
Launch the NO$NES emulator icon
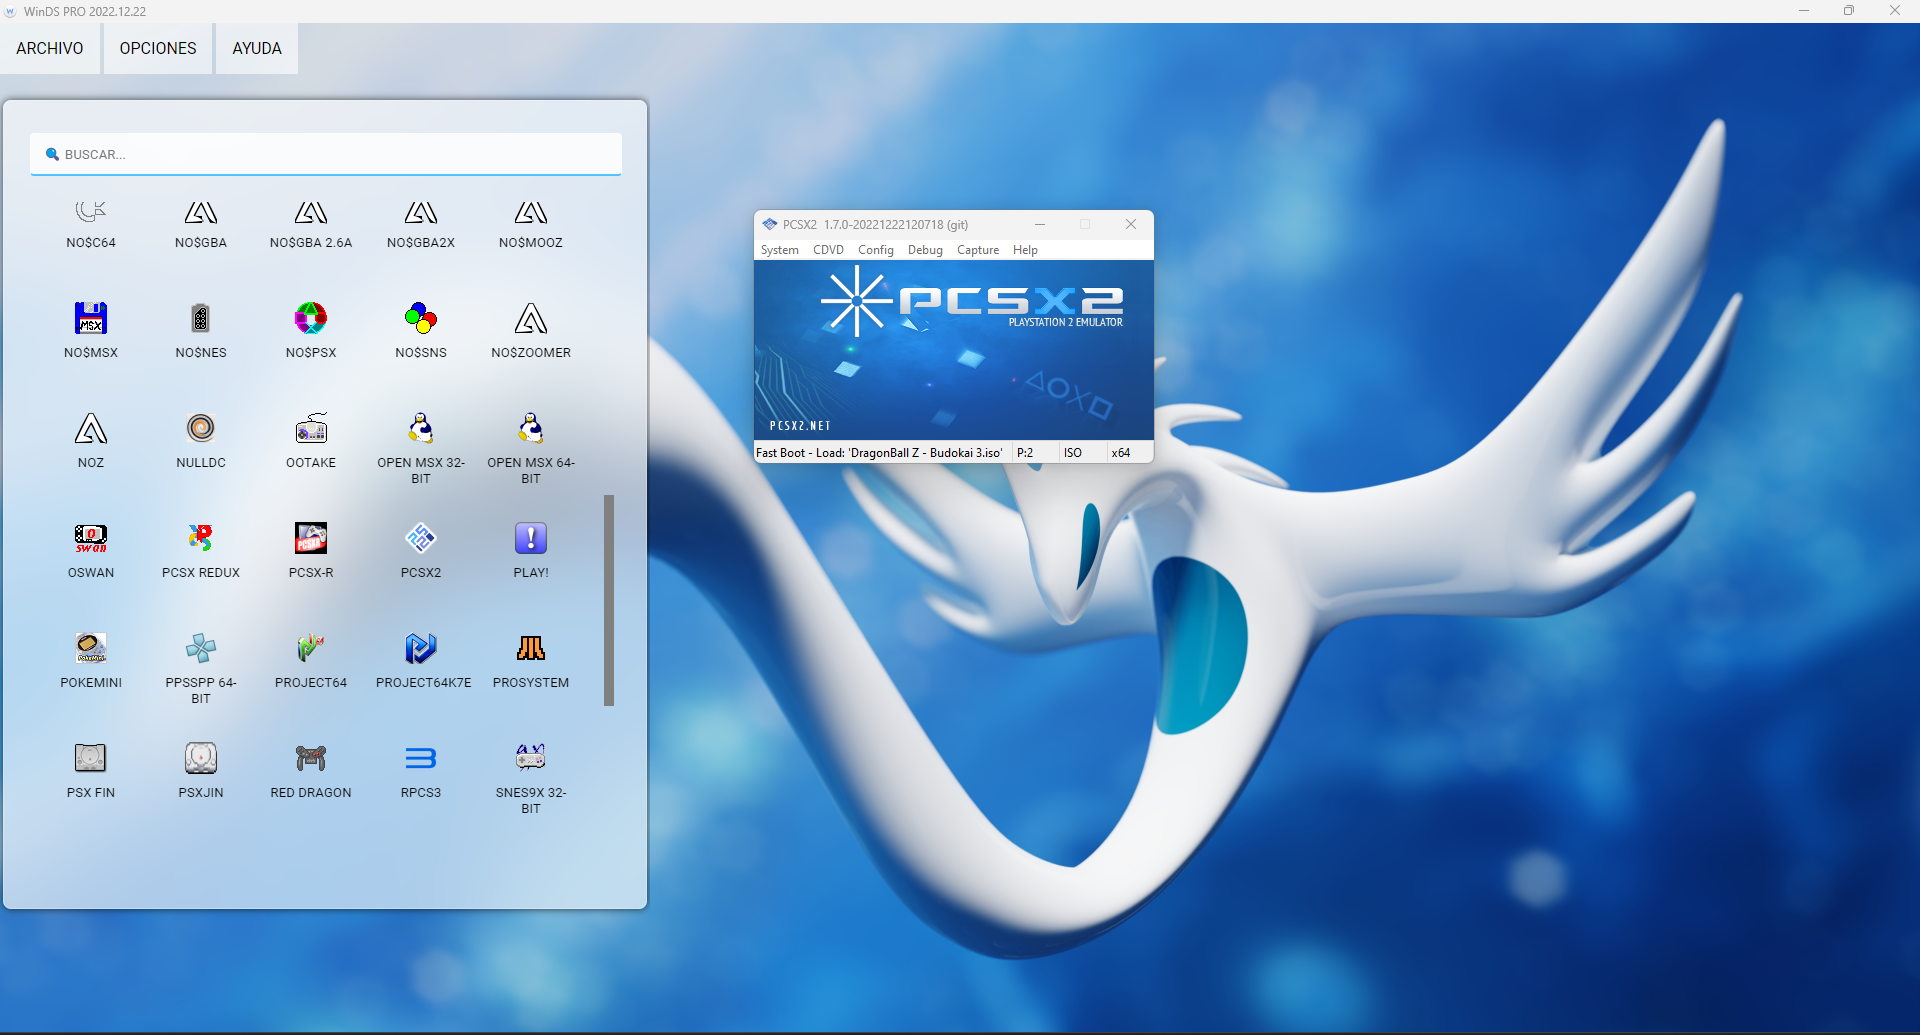(x=201, y=318)
